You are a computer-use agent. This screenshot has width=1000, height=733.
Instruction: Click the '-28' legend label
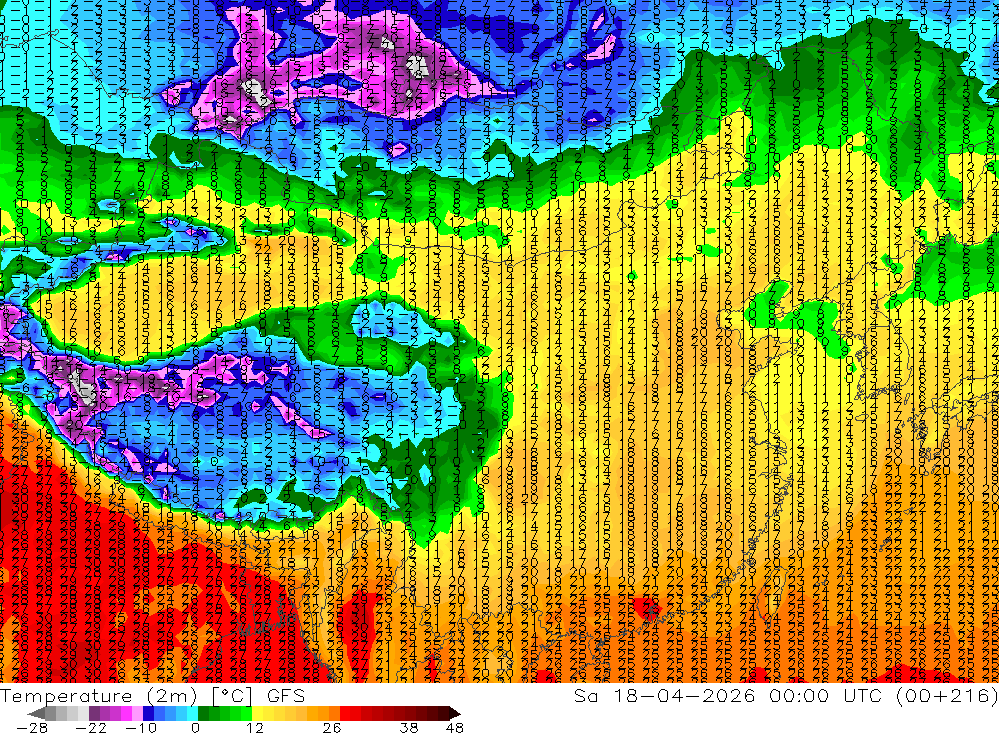(x=32, y=728)
